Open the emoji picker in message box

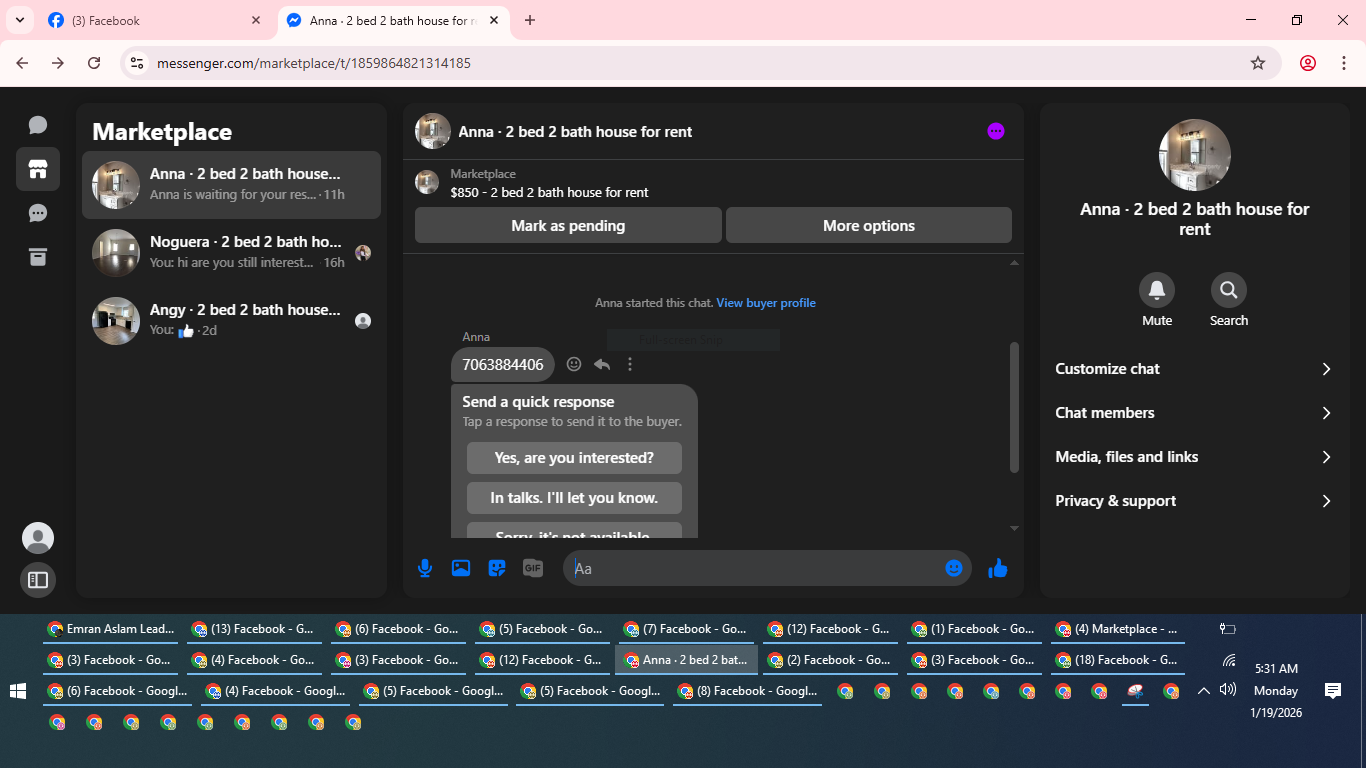[954, 568]
